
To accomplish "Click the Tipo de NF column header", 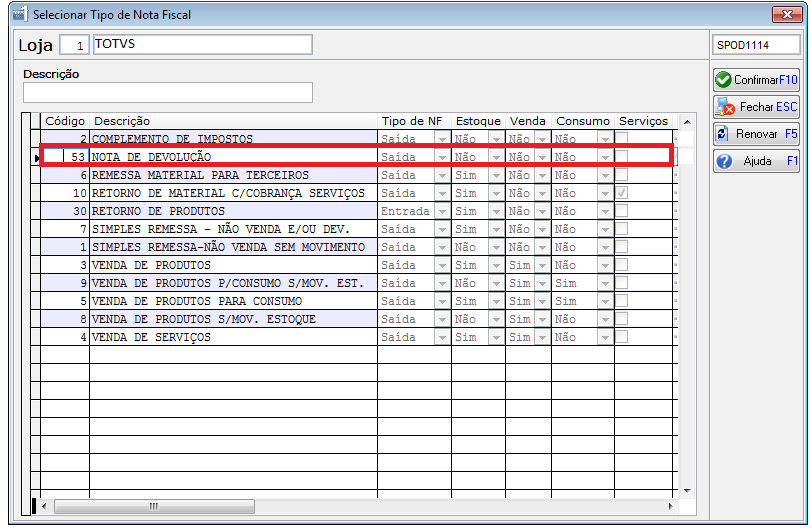I will [414, 121].
